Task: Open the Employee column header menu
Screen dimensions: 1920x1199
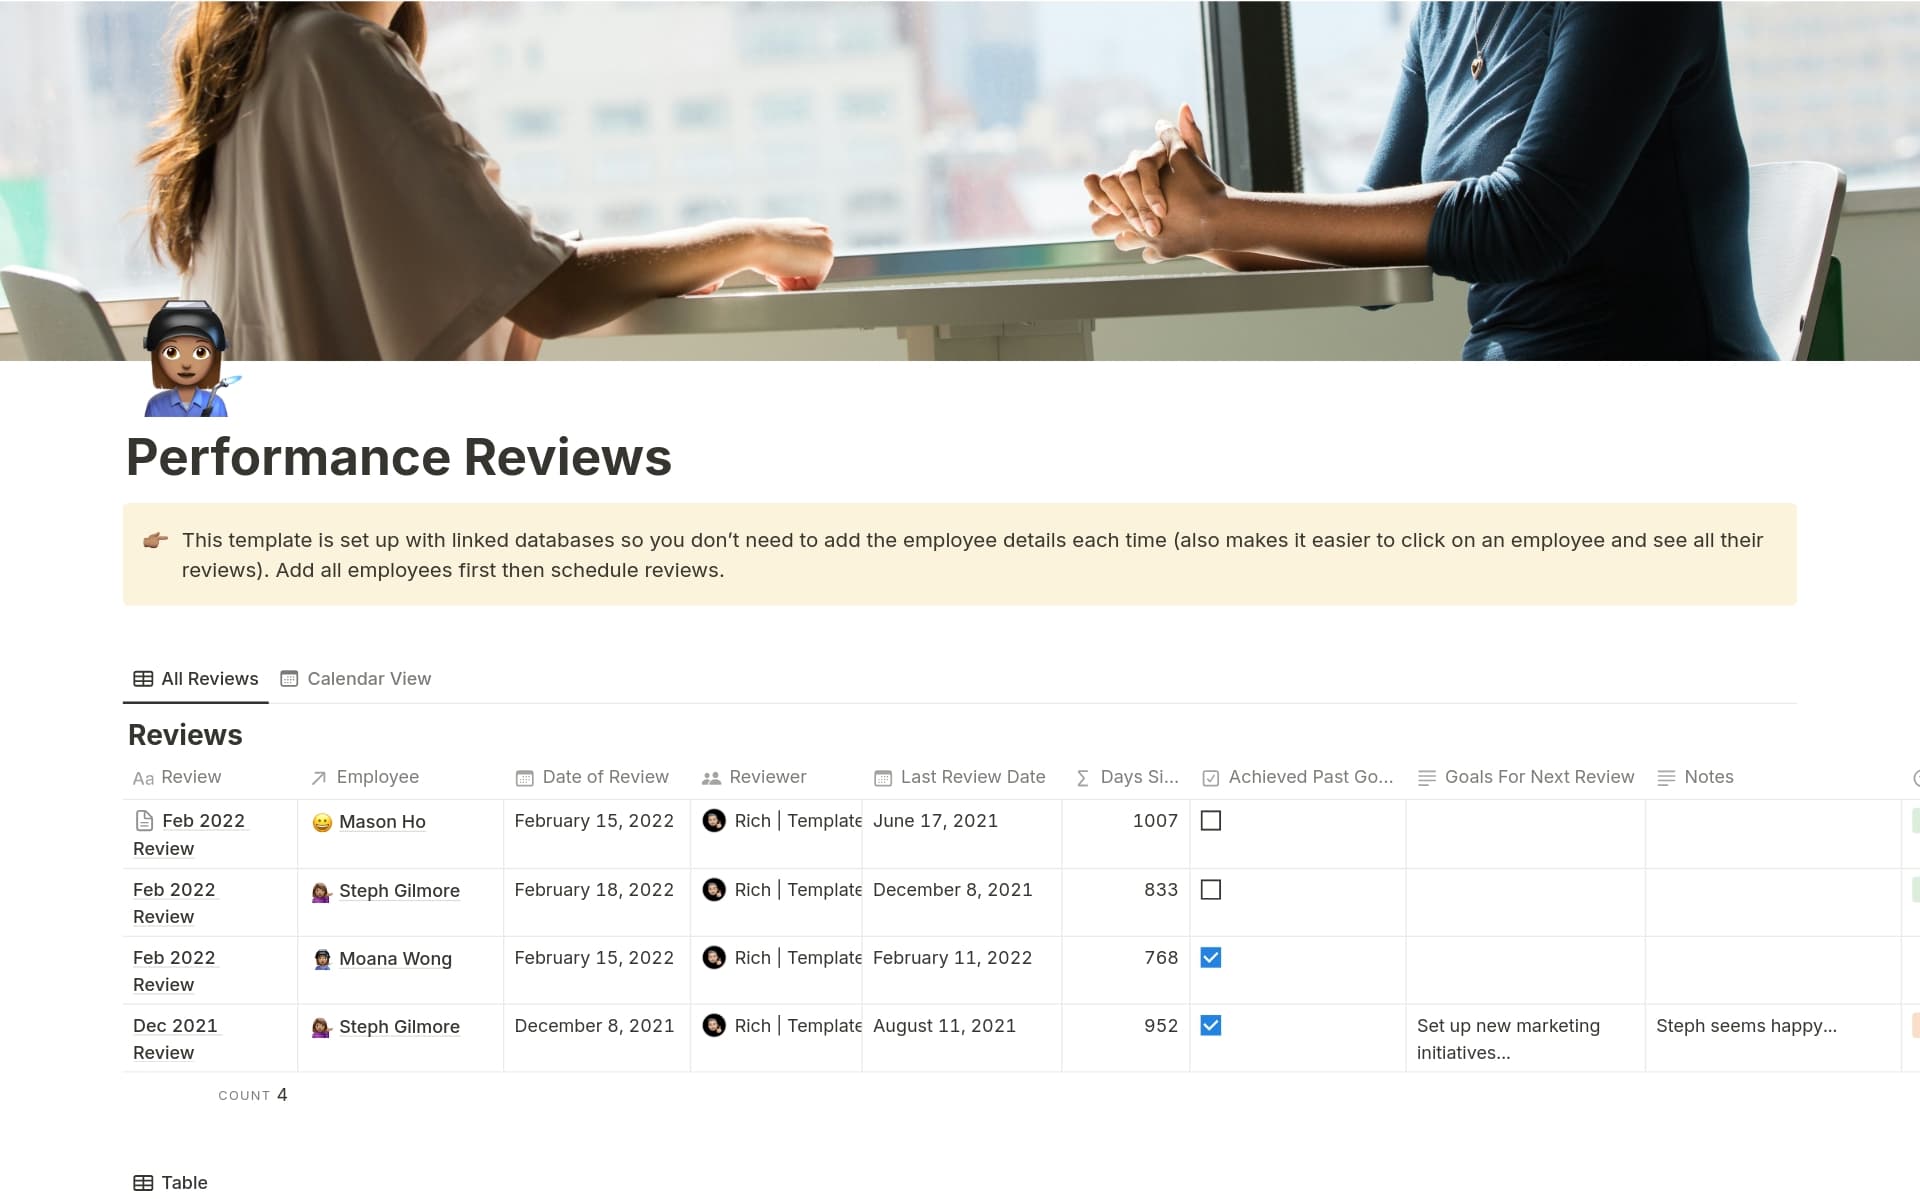Action: point(377,777)
